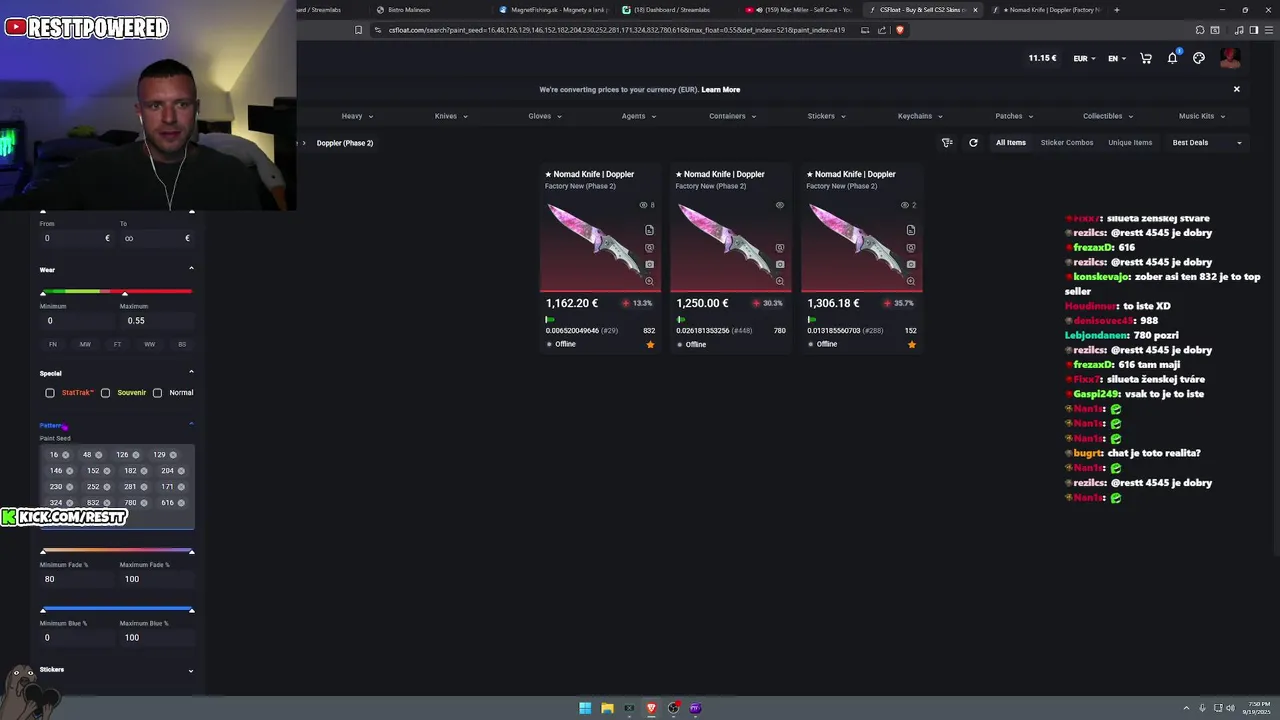View item details document for 1,306.18 € knife
Viewport: 1280px width, 720px height.
click(x=910, y=230)
